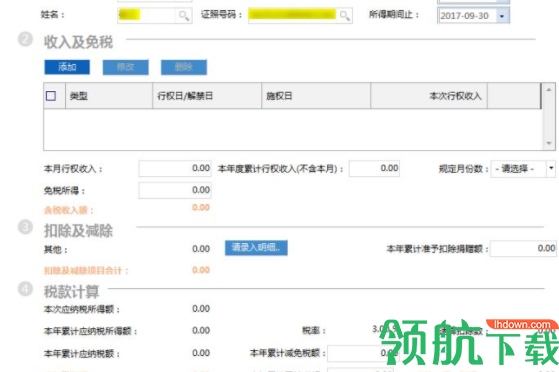
Task: Click the search icon beside the 证照号码 field
Action: [x=344, y=16]
